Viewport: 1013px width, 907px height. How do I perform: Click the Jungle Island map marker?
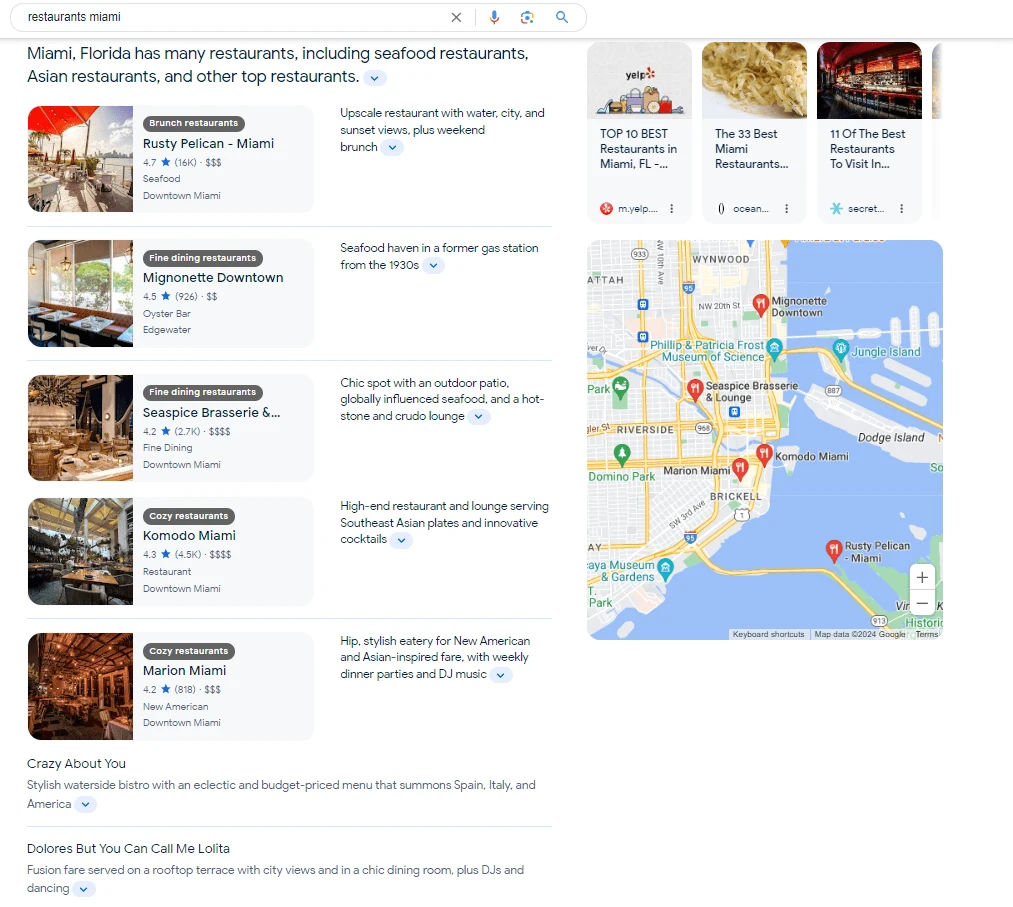[841, 349]
